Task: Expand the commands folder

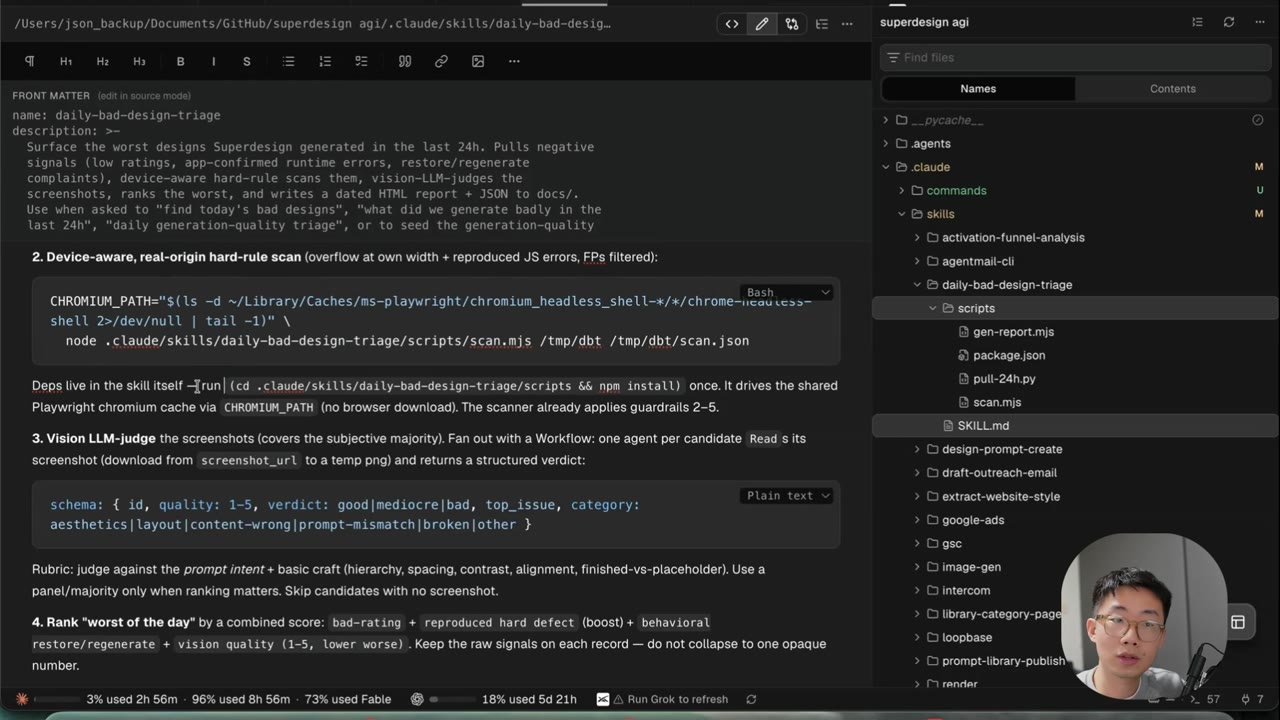Action: pos(901,190)
